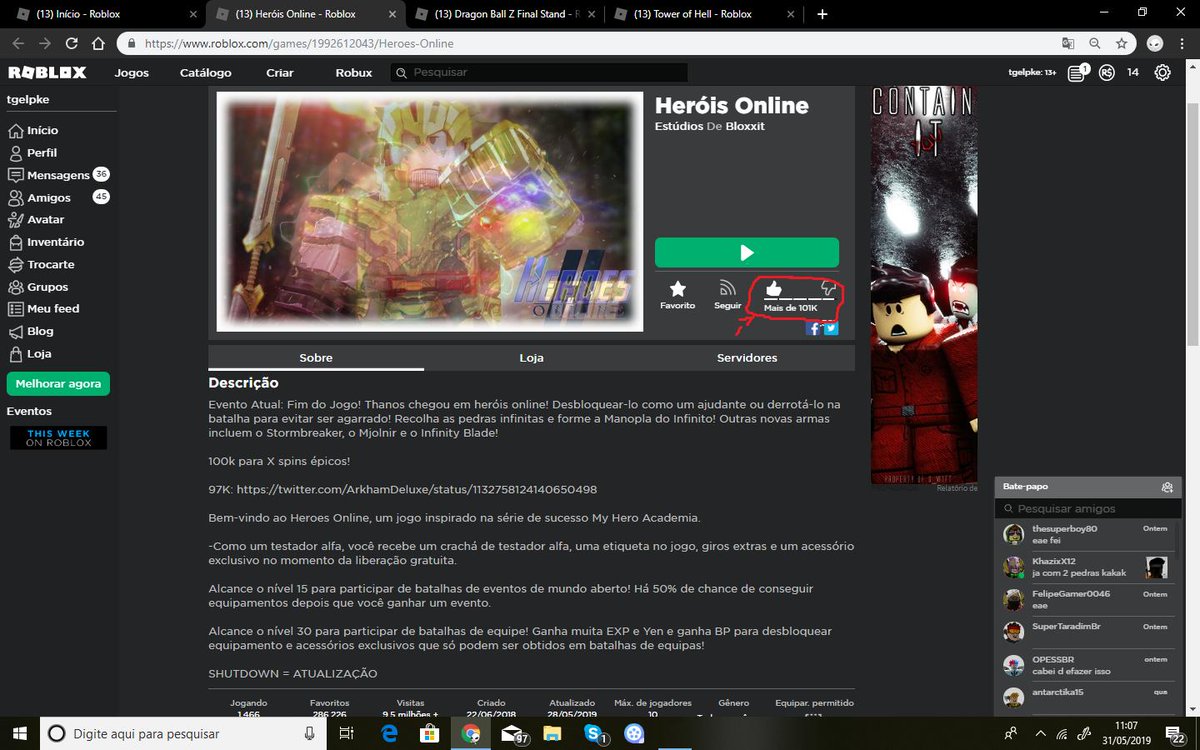
Task: Click the browser home button
Action: click(x=98, y=43)
